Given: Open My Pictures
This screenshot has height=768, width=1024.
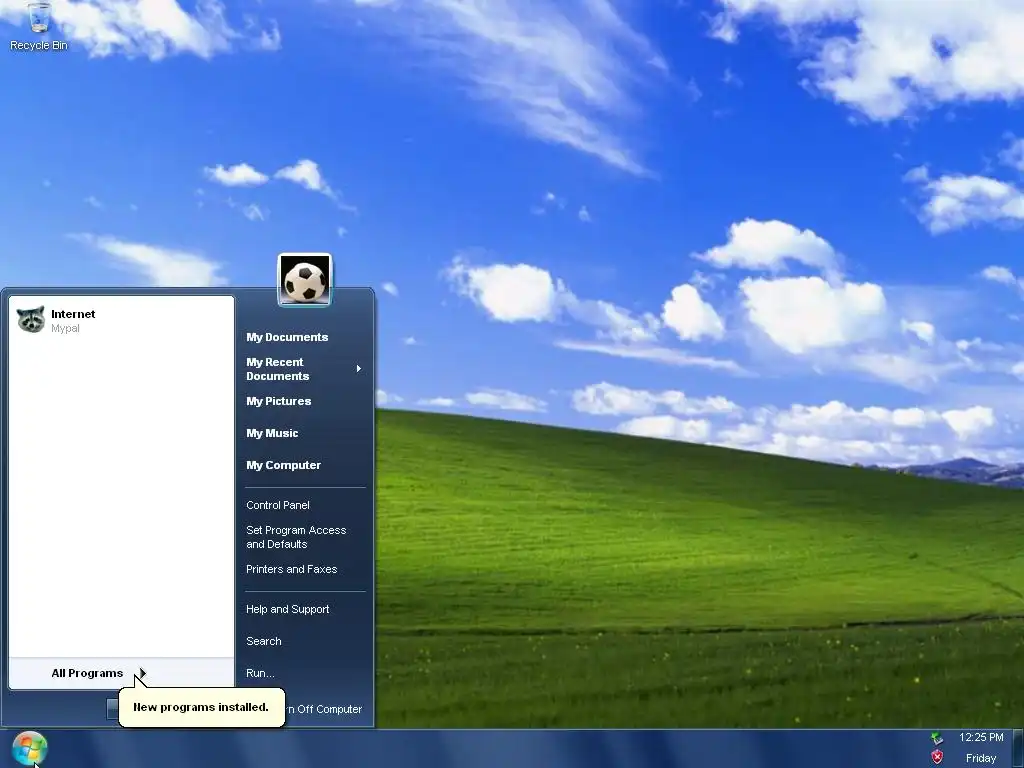Looking at the screenshot, I should (279, 401).
